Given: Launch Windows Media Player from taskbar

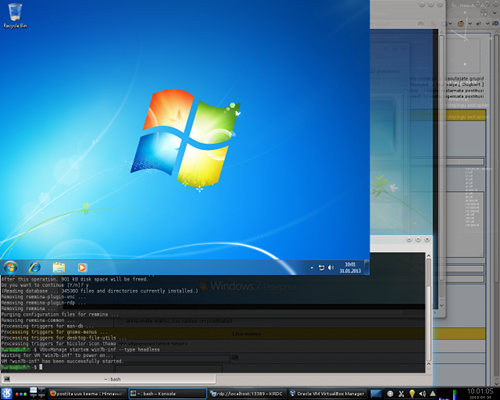Looking at the screenshot, I should tap(82, 267).
